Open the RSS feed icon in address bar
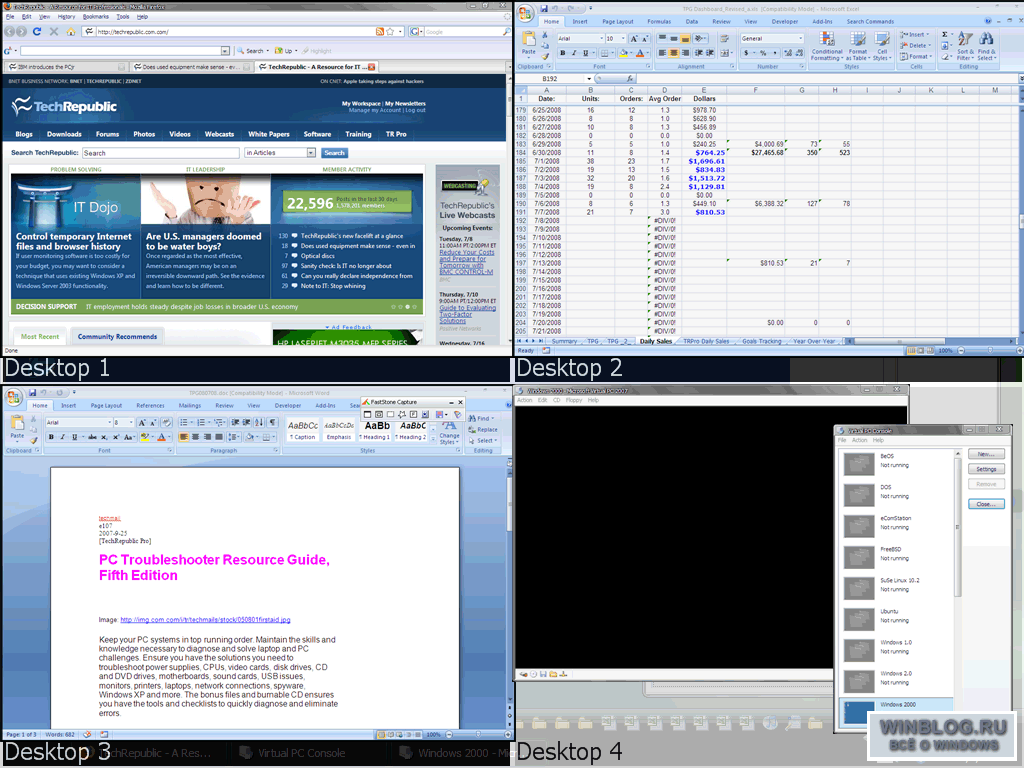The height and width of the screenshot is (768, 1024). (379, 31)
